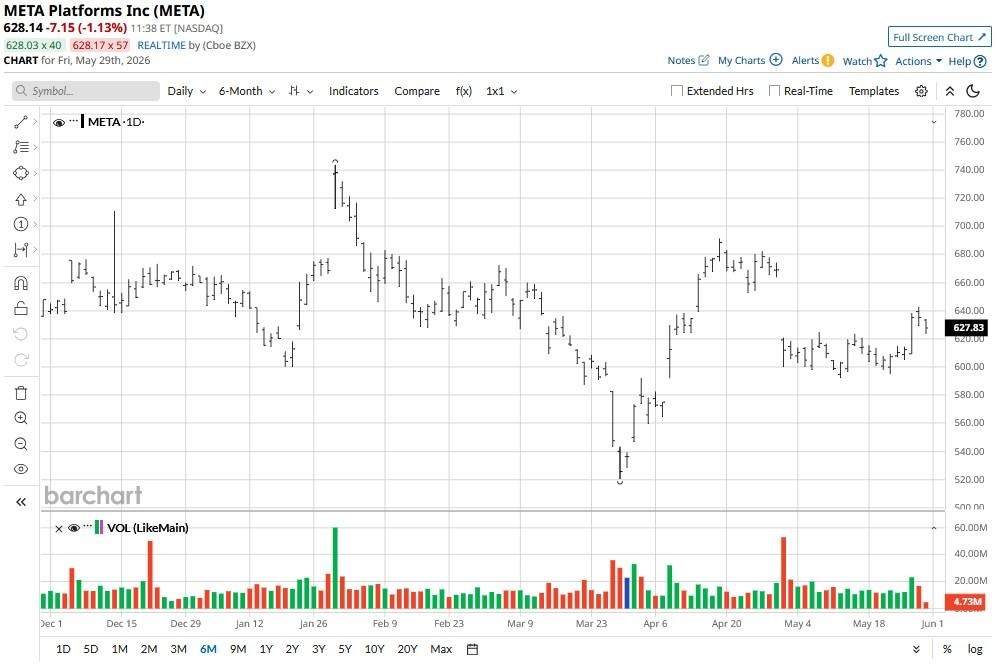
Task: Select the 1Y range tab
Action: [266, 649]
